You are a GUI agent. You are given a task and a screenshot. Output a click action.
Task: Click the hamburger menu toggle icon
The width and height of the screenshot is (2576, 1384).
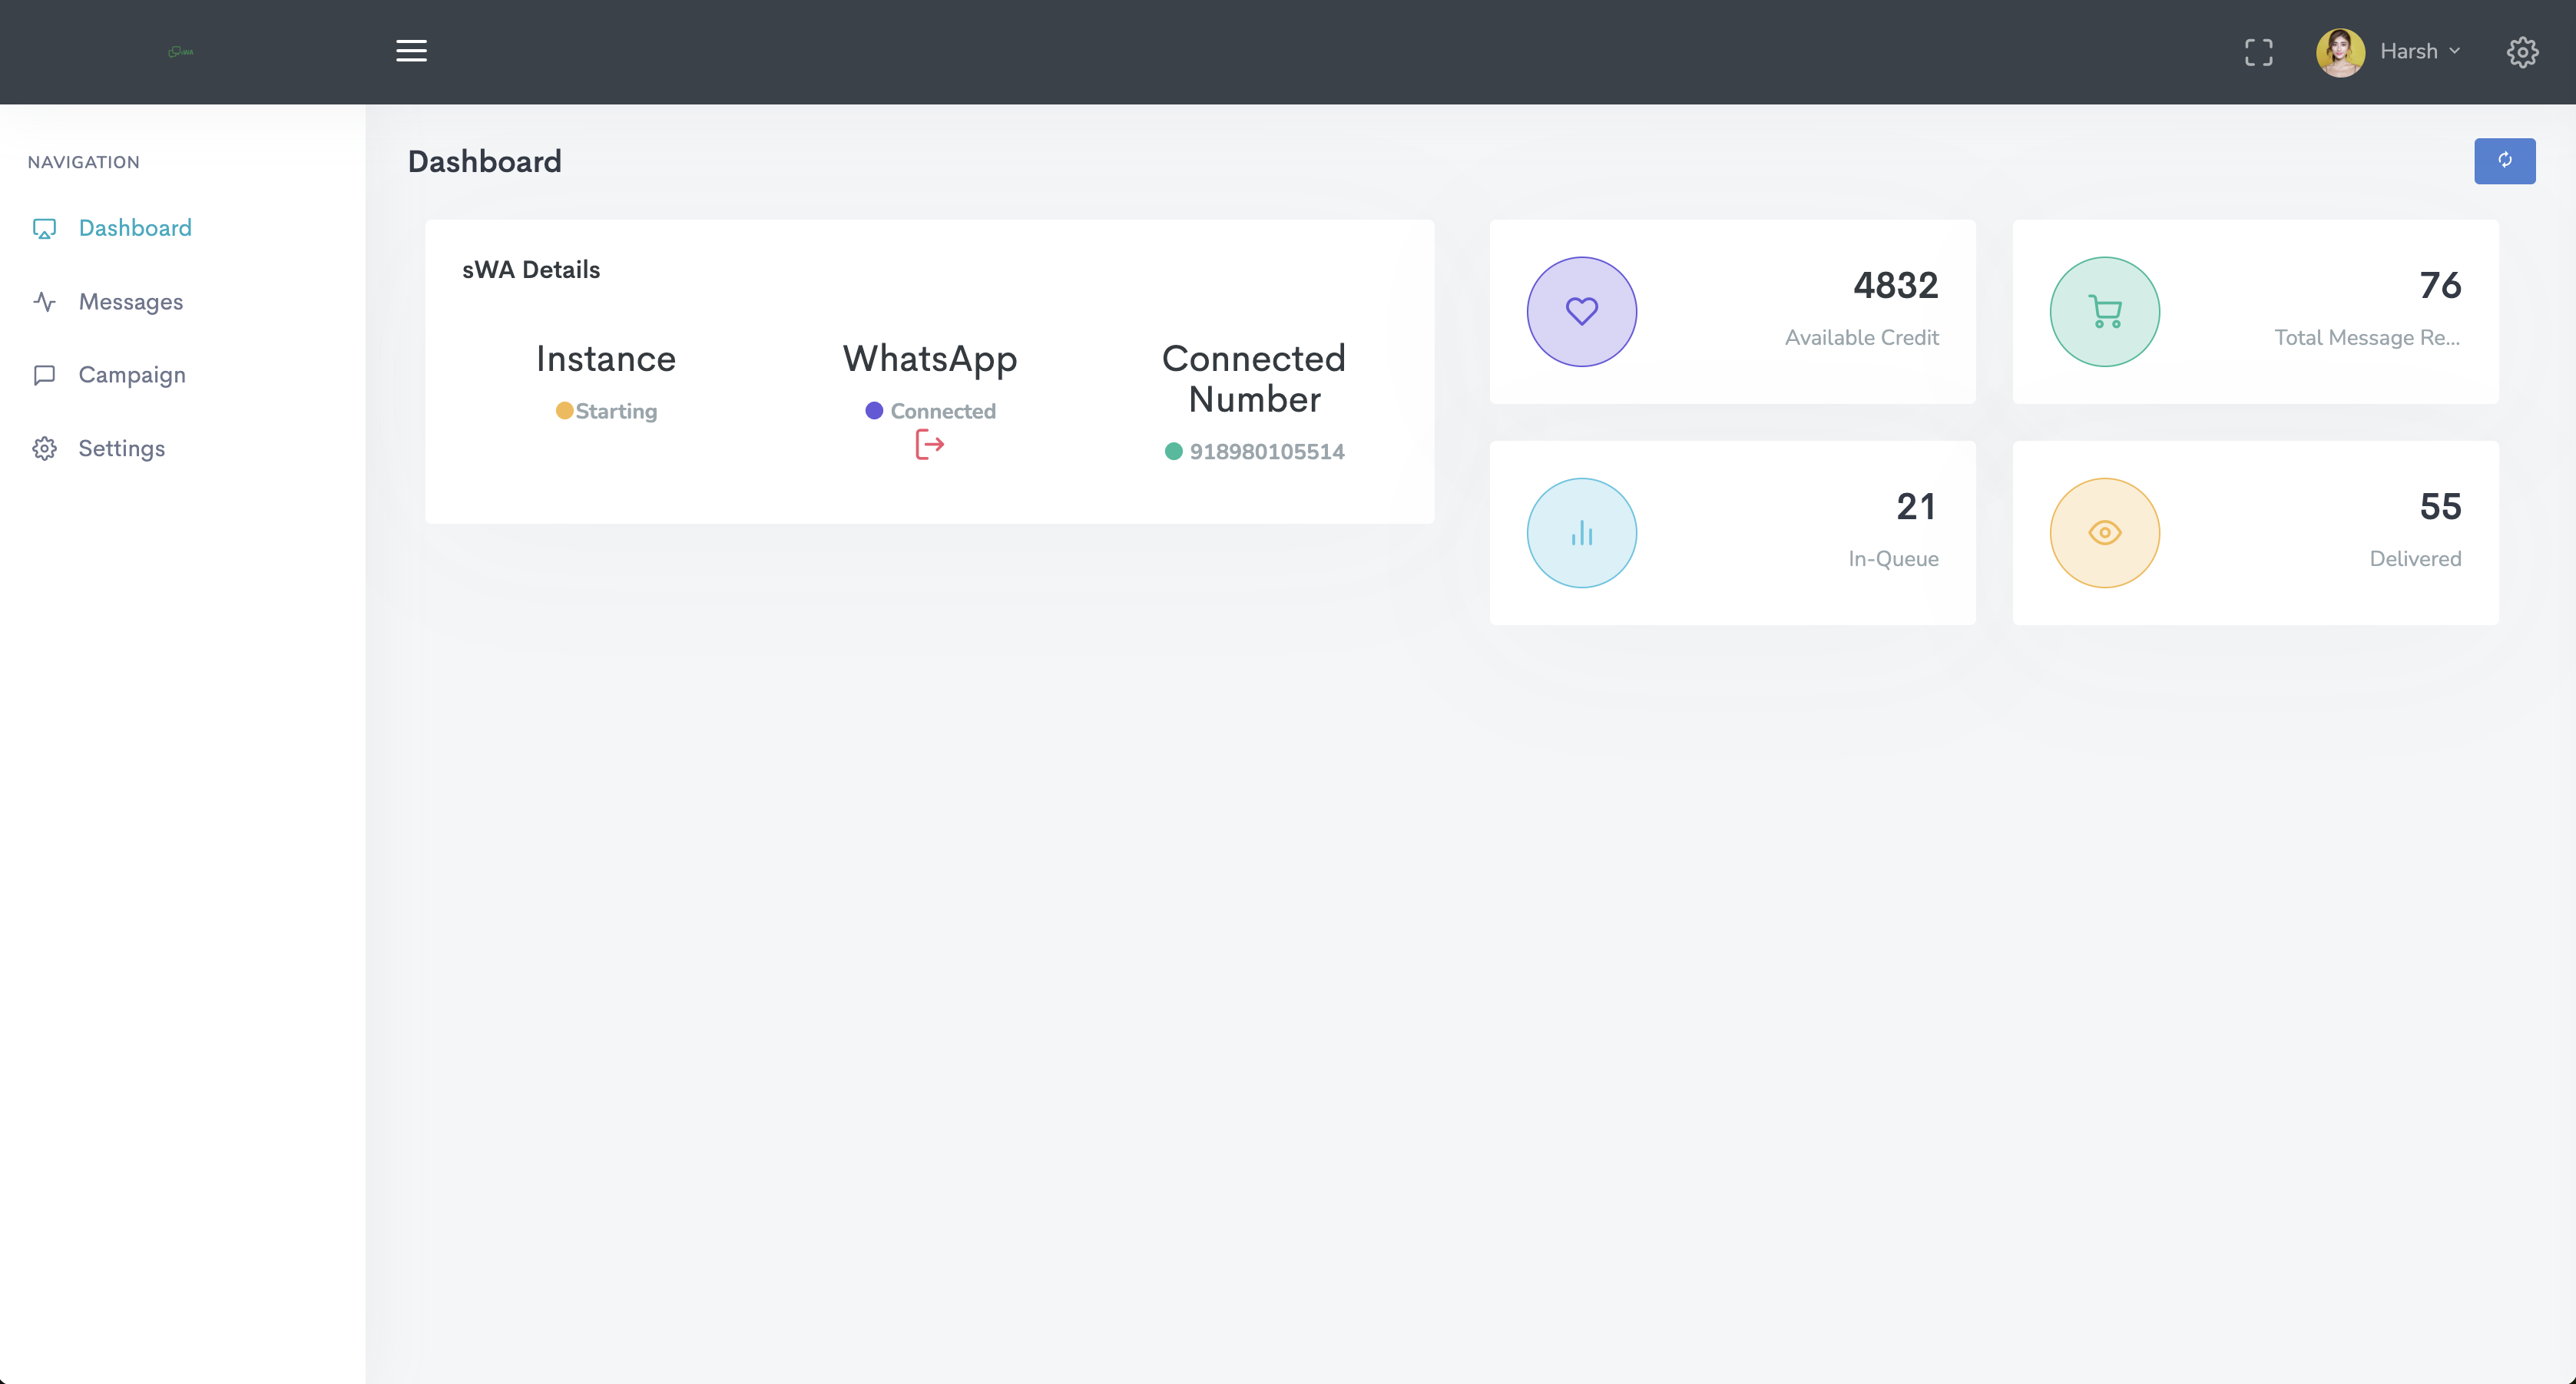pos(411,51)
